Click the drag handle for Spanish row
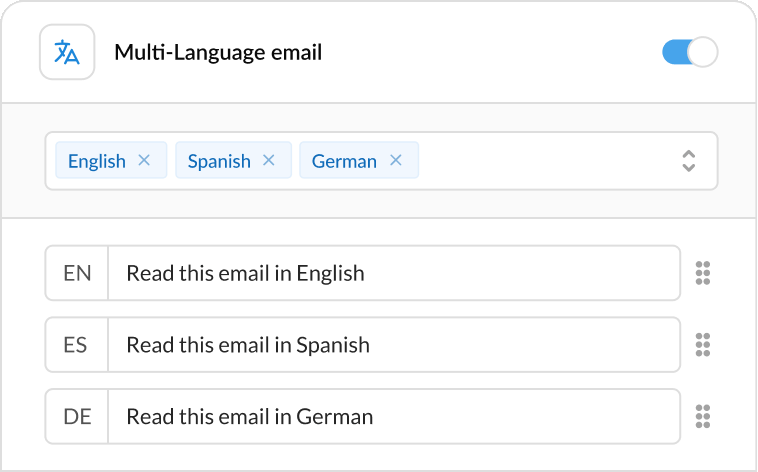Image resolution: width=758 pixels, height=472 pixels. pos(702,345)
